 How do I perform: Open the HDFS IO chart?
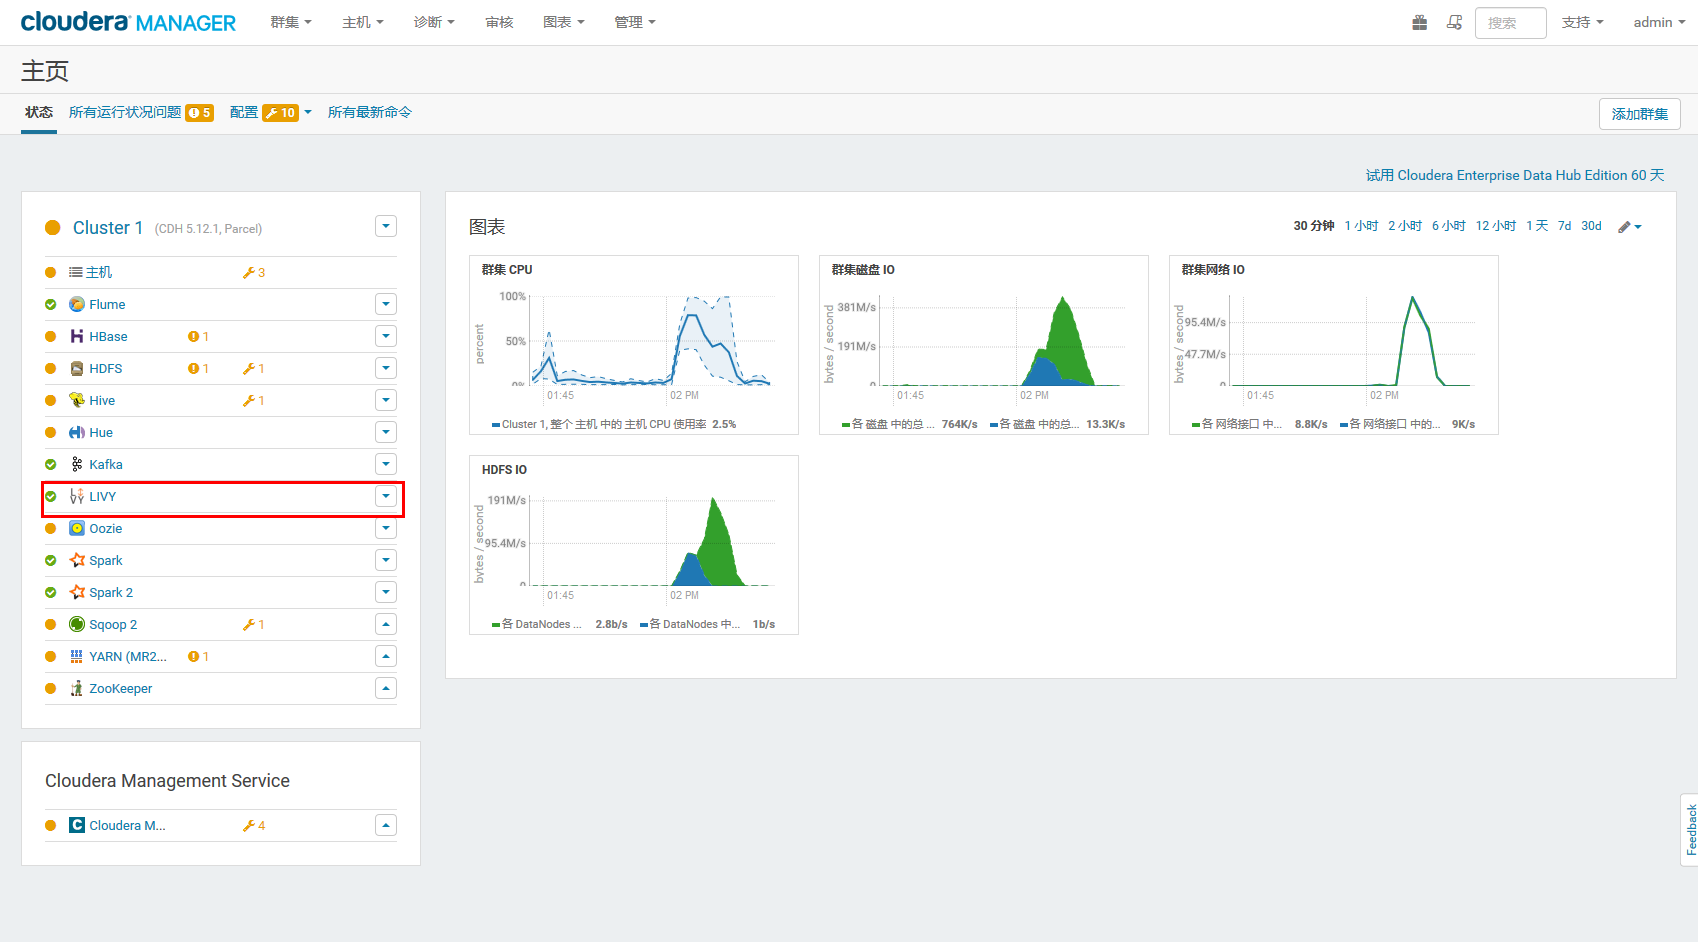[x=634, y=545]
